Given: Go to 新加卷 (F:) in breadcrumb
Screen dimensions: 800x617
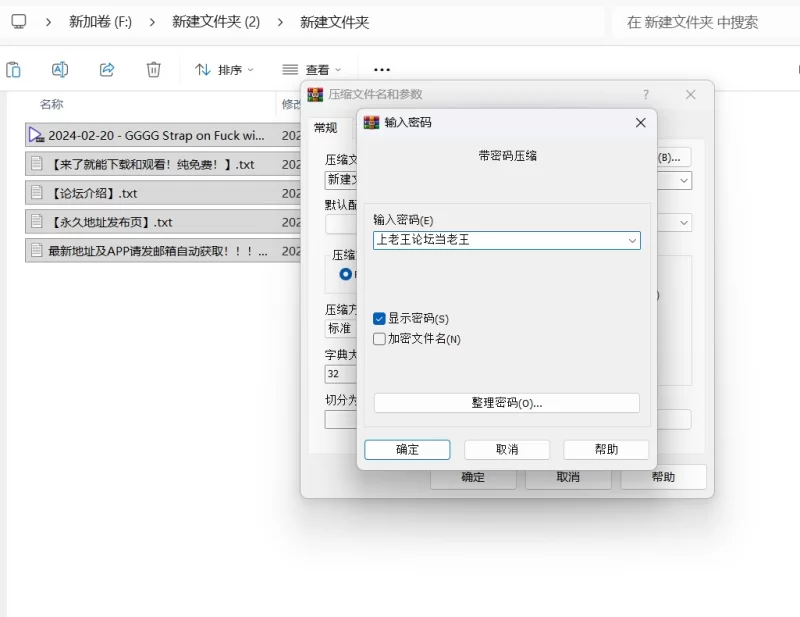Looking at the screenshot, I should 101,21.
